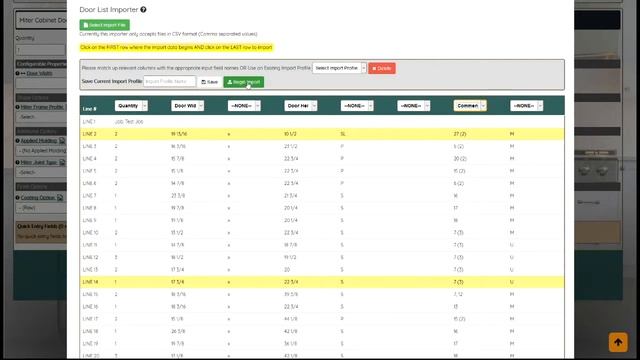Open the --NONE-- dropdown left of Comment
The height and width of the screenshot is (360, 640).
click(x=413, y=106)
